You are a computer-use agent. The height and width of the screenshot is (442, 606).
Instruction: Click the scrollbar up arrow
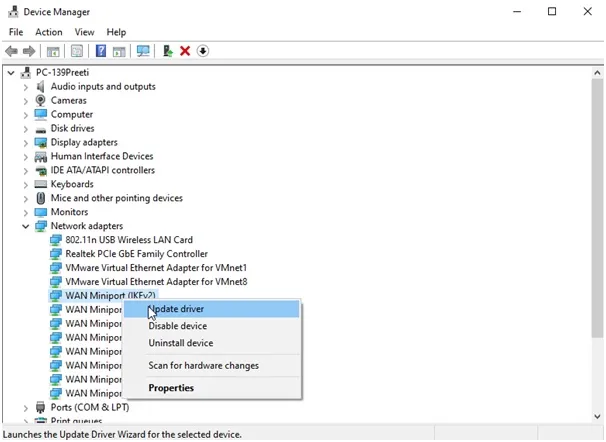[x=597, y=73]
